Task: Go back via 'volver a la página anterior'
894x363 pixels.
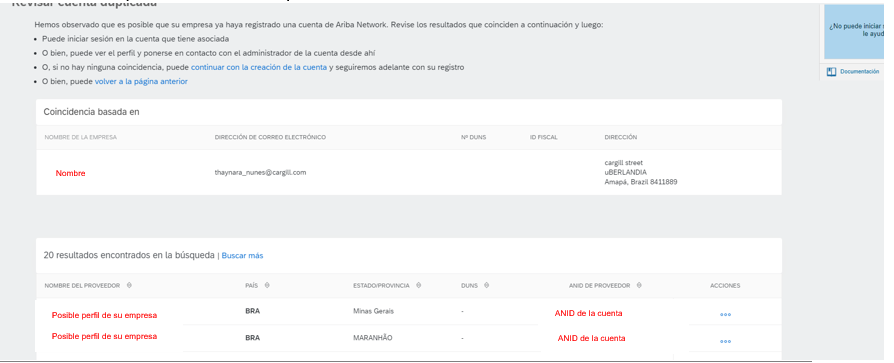Action: 141,81
